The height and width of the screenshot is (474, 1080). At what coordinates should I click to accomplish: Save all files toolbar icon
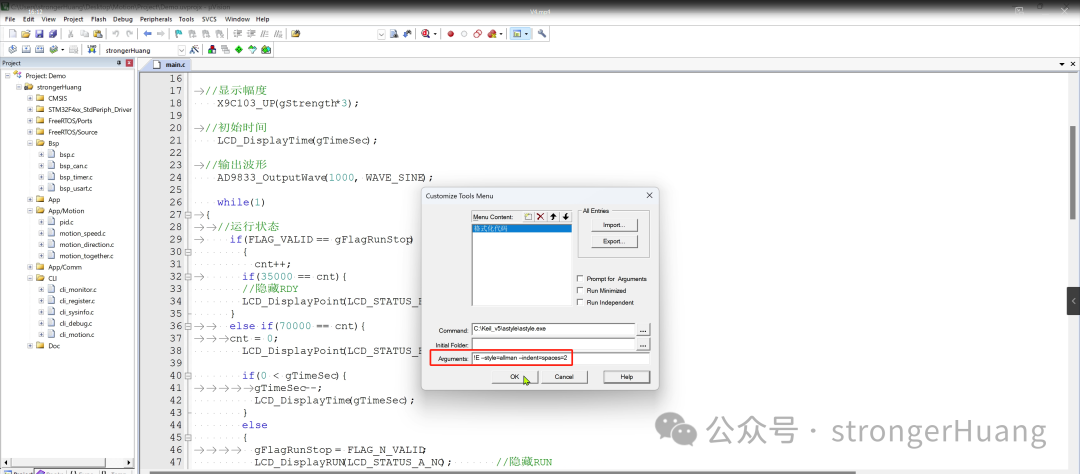click(x=53, y=34)
